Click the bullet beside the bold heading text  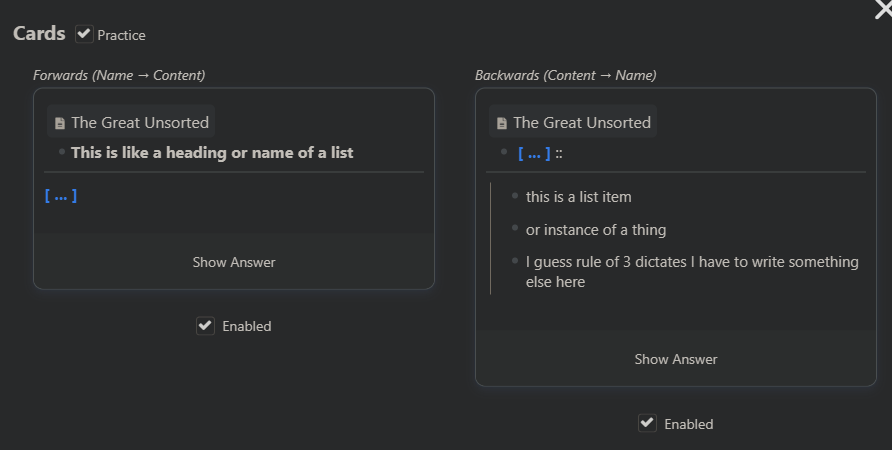coord(62,152)
